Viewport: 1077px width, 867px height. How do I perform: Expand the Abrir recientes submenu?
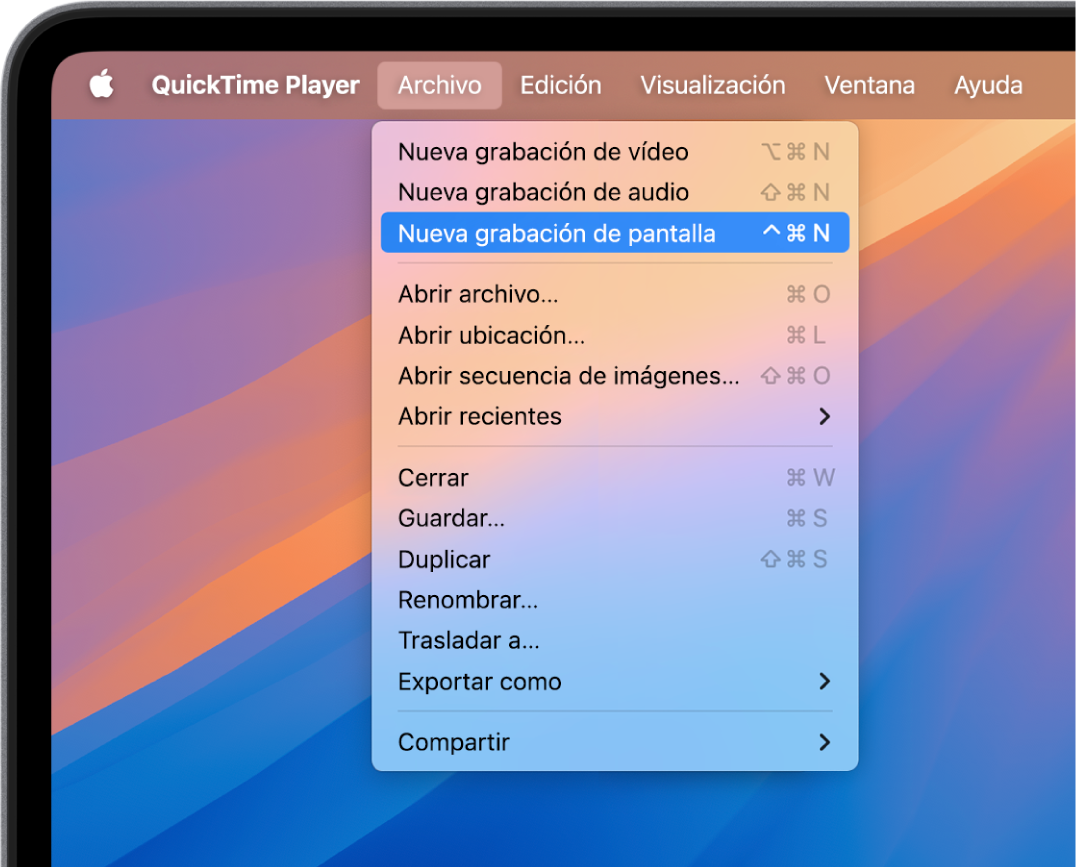615,416
